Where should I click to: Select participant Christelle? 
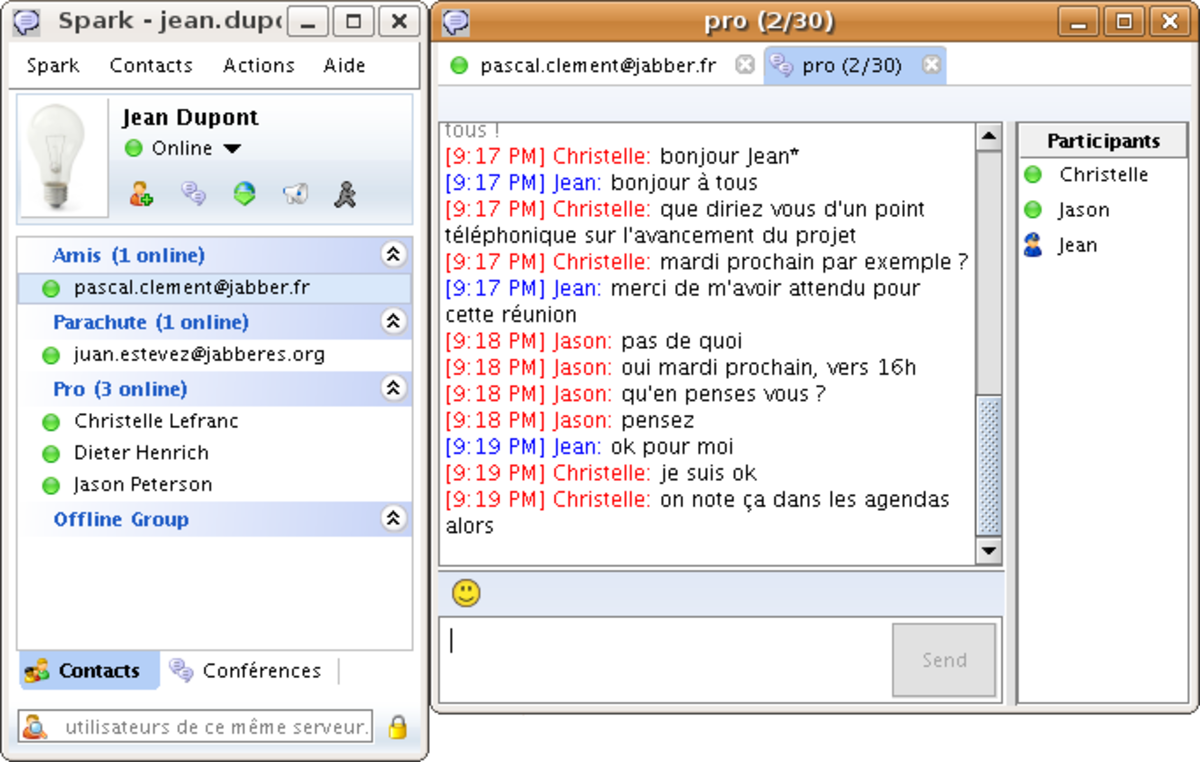1103,175
